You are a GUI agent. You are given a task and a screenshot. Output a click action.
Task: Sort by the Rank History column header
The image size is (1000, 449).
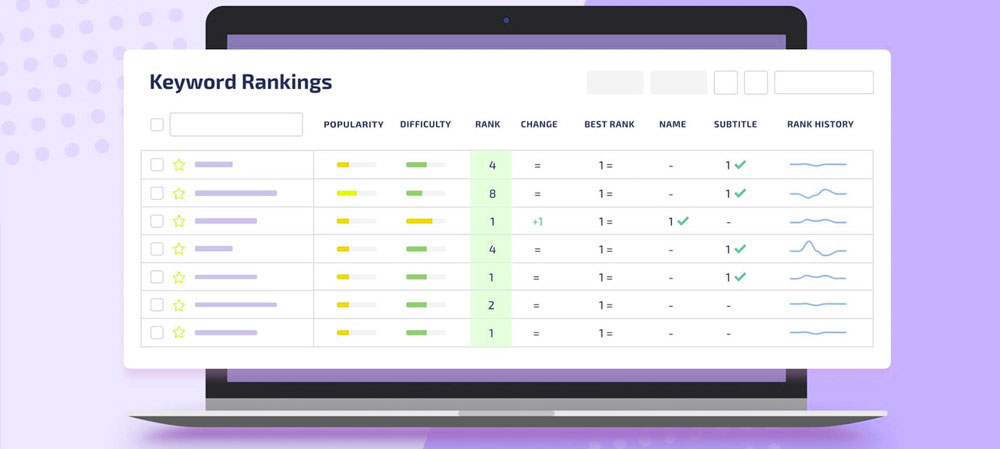point(820,124)
